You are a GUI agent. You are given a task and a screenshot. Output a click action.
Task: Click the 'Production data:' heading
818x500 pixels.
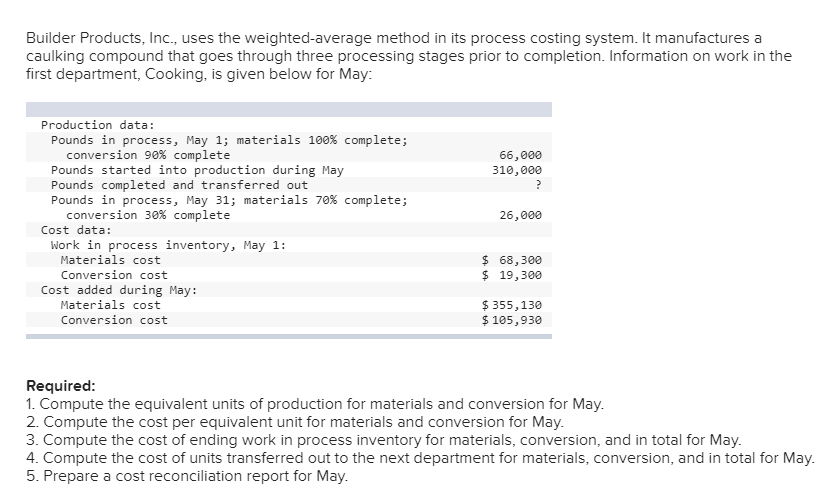click(98, 125)
